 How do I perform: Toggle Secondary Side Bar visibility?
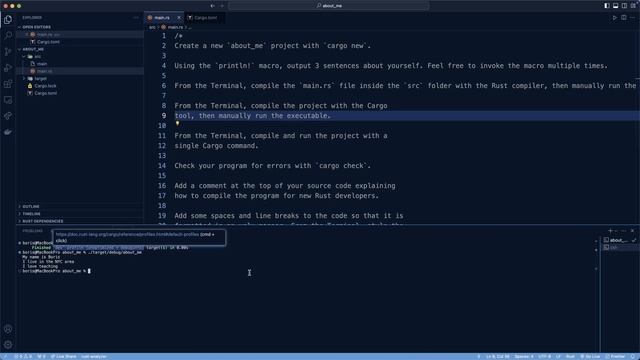[624, 6]
